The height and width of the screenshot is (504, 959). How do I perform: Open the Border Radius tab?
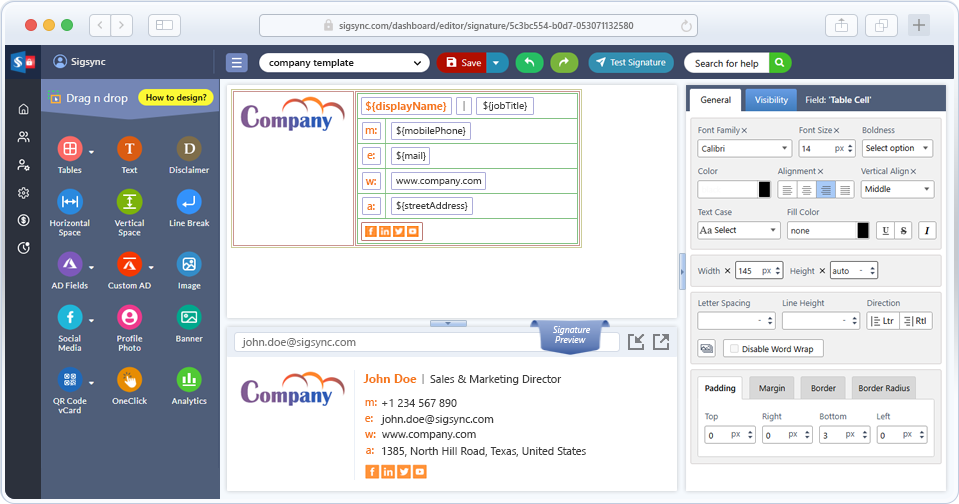tap(884, 388)
